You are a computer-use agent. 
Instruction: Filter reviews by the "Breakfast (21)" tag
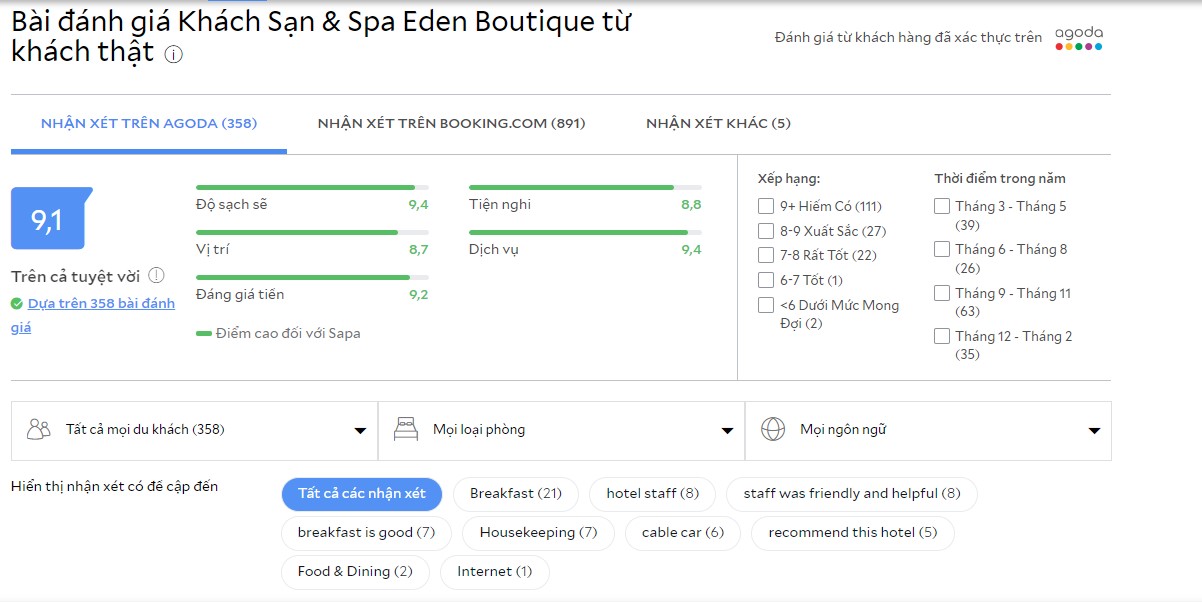[x=516, y=493]
